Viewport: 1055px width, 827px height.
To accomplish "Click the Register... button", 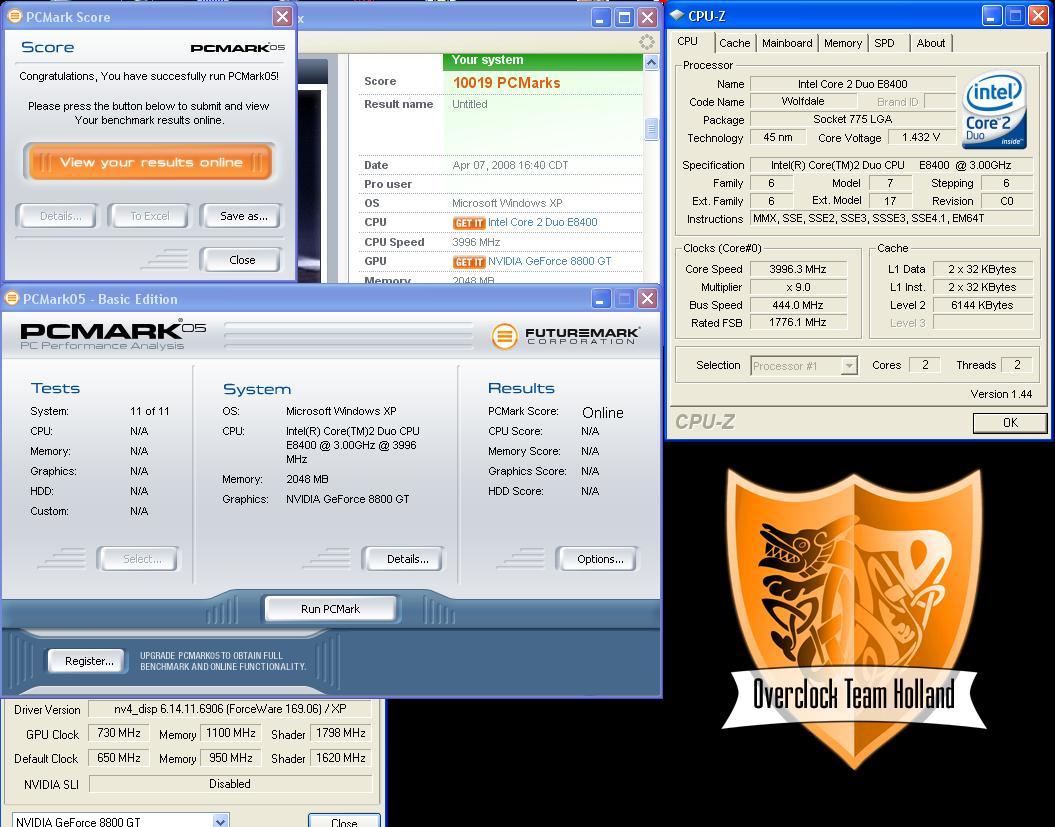I will pyautogui.click(x=87, y=661).
